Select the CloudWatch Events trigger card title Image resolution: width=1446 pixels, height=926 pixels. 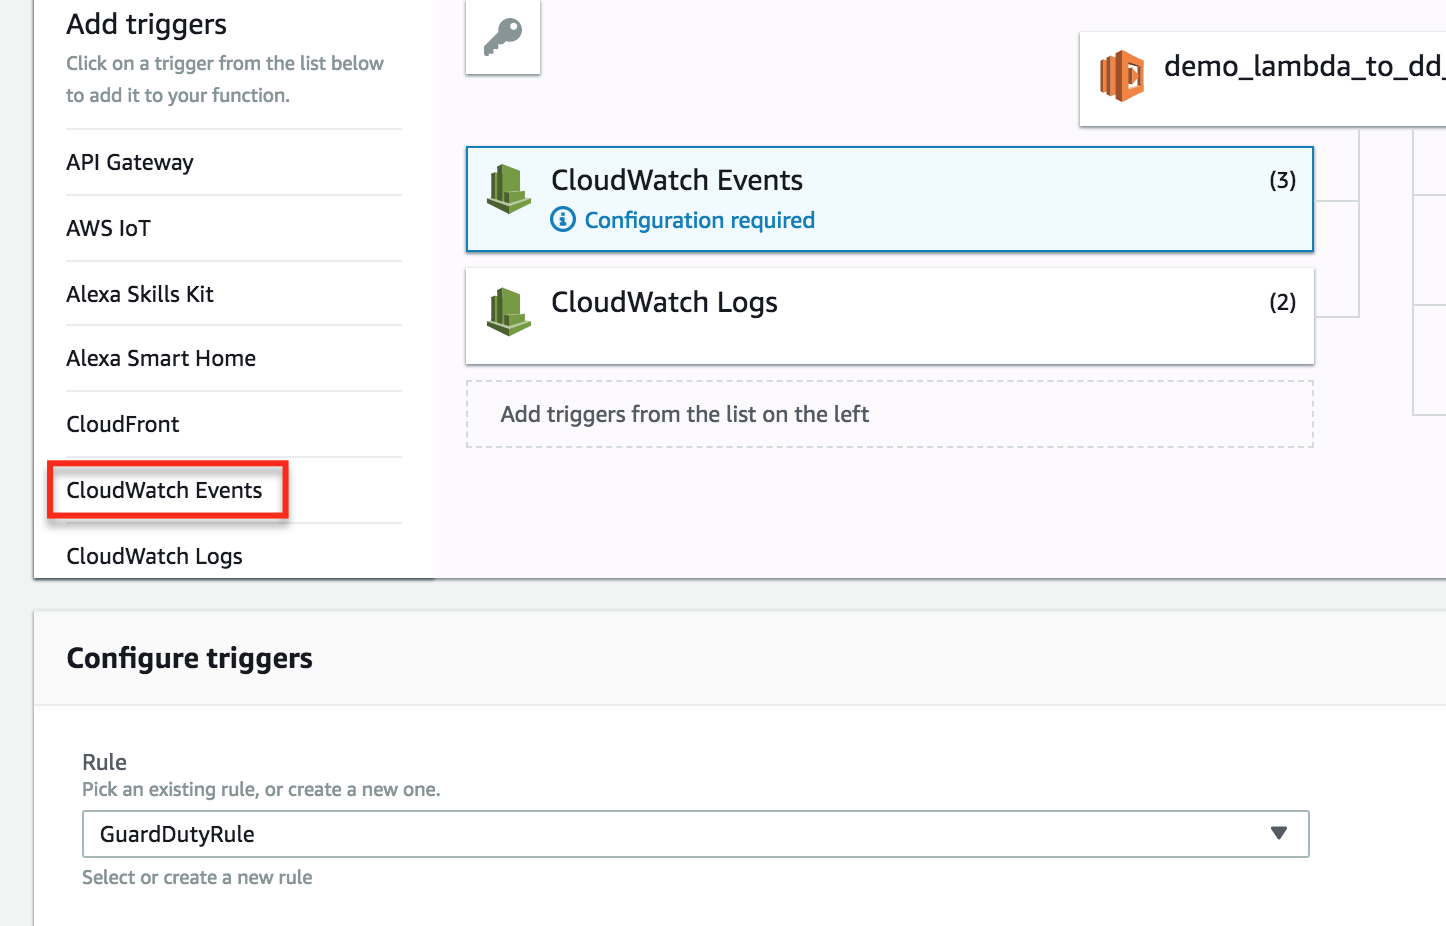(676, 180)
